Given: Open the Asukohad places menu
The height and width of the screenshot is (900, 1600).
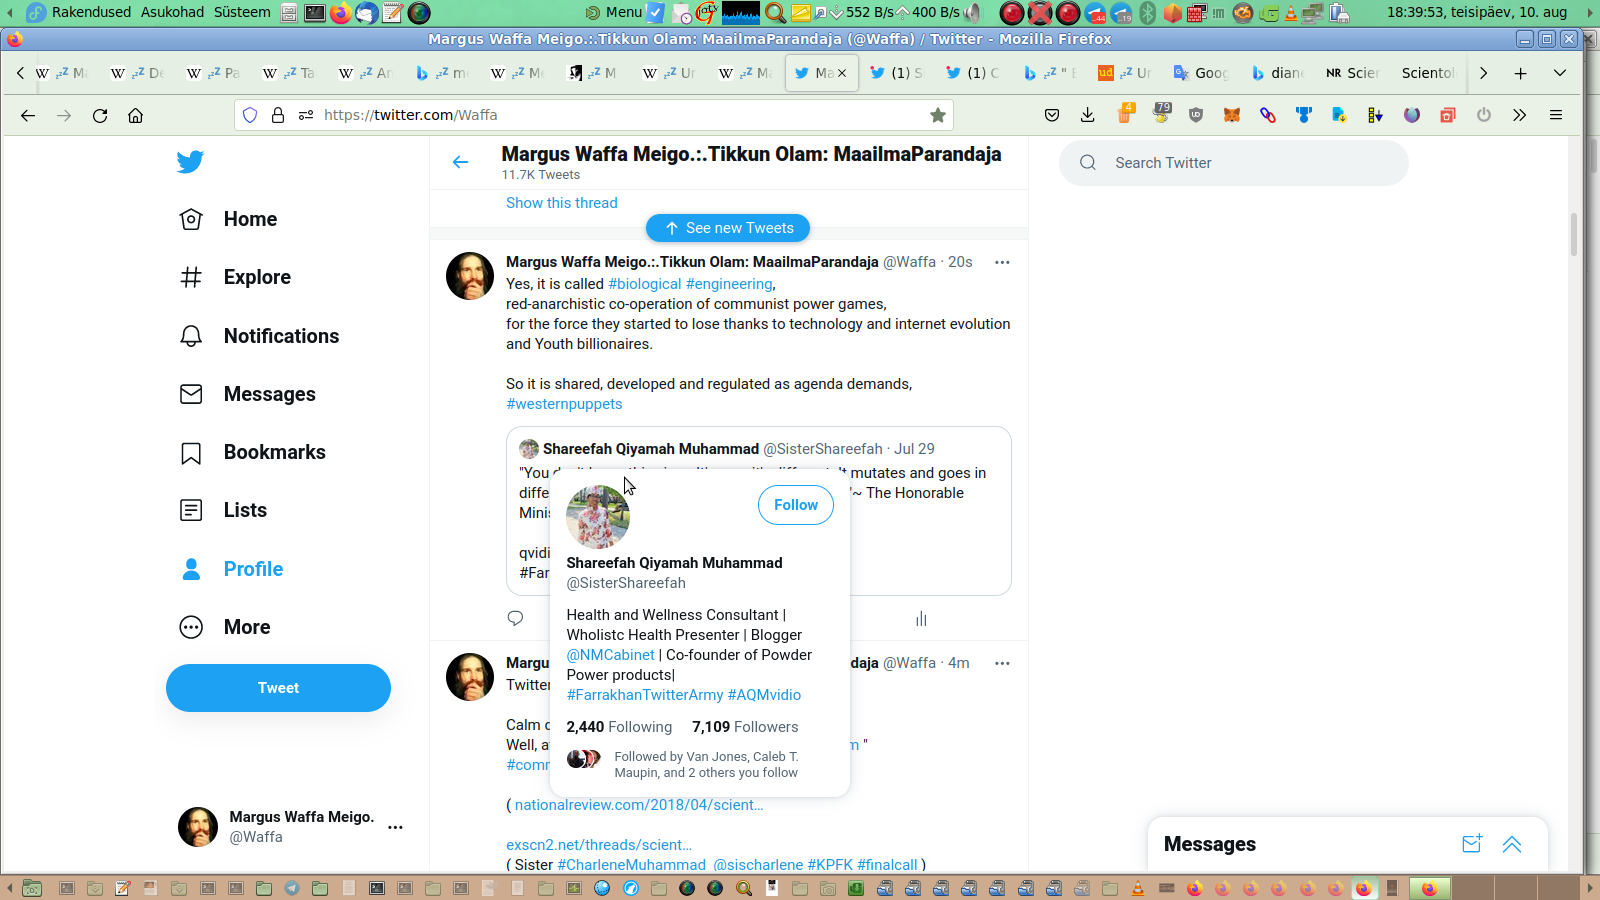Looking at the screenshot, I should [x=172, y=12].
